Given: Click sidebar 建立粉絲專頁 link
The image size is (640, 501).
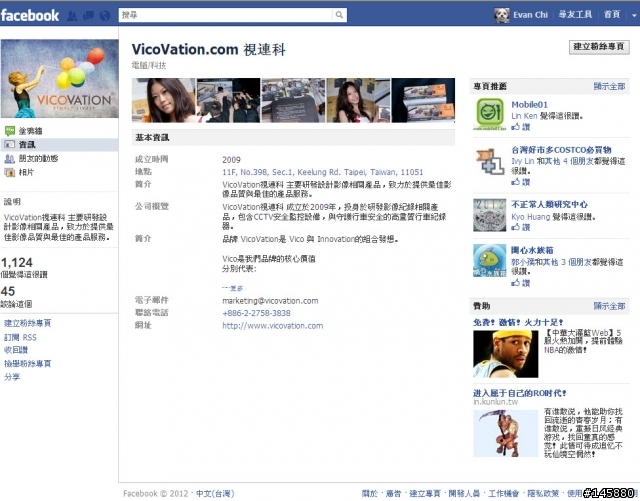Looking at the screenshot, I should point(27,323).
